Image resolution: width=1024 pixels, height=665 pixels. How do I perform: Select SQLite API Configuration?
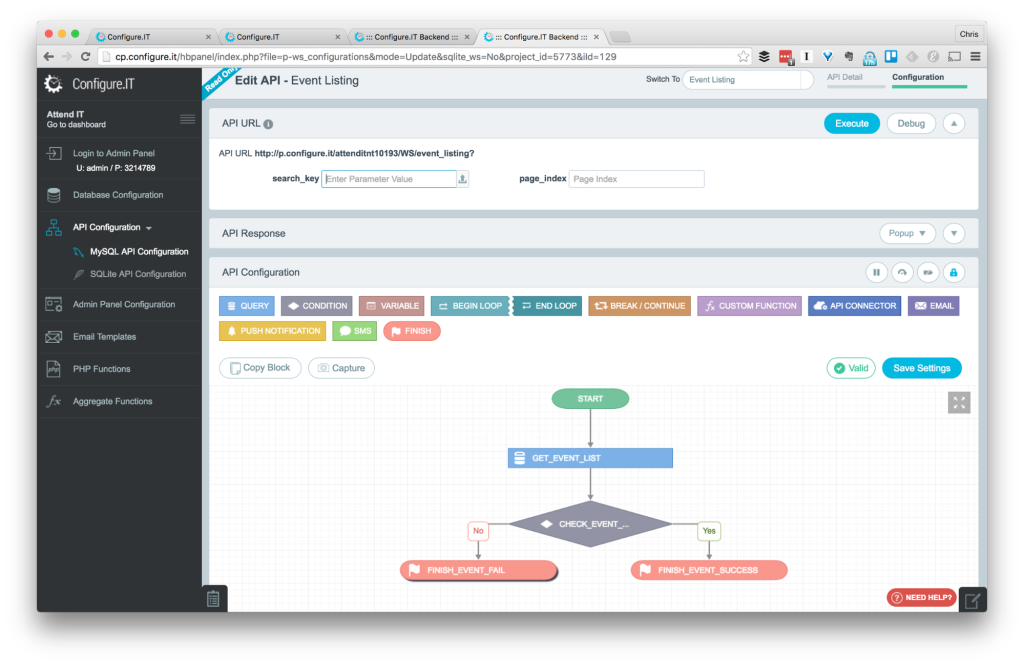click(x=138, y=274)
